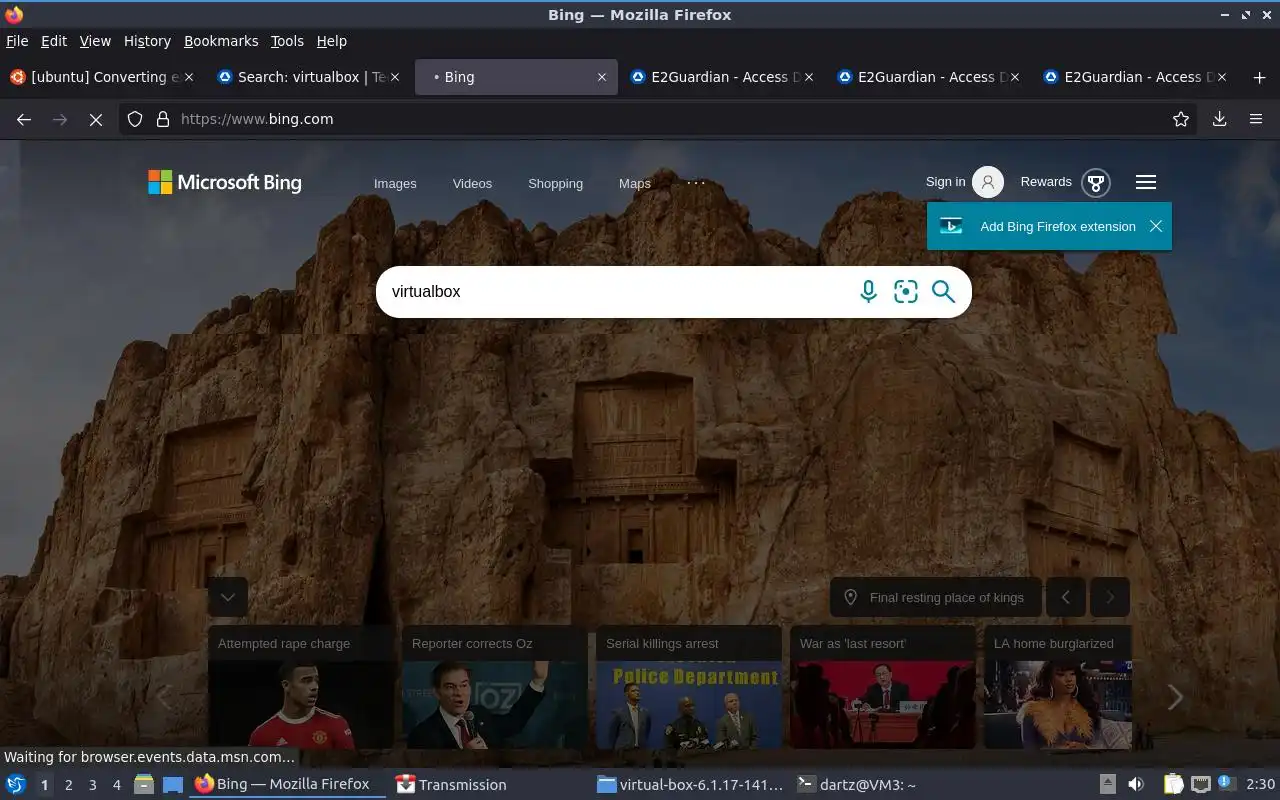
Task: Open War as 'last resort' card
Action: 882,688
